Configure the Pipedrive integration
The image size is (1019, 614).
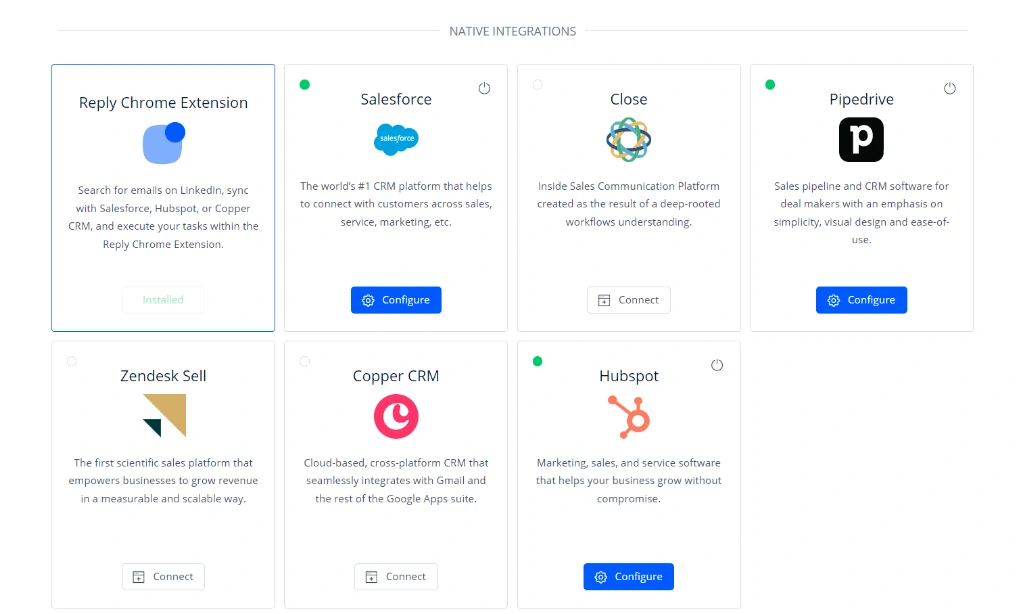click(861, 300)
